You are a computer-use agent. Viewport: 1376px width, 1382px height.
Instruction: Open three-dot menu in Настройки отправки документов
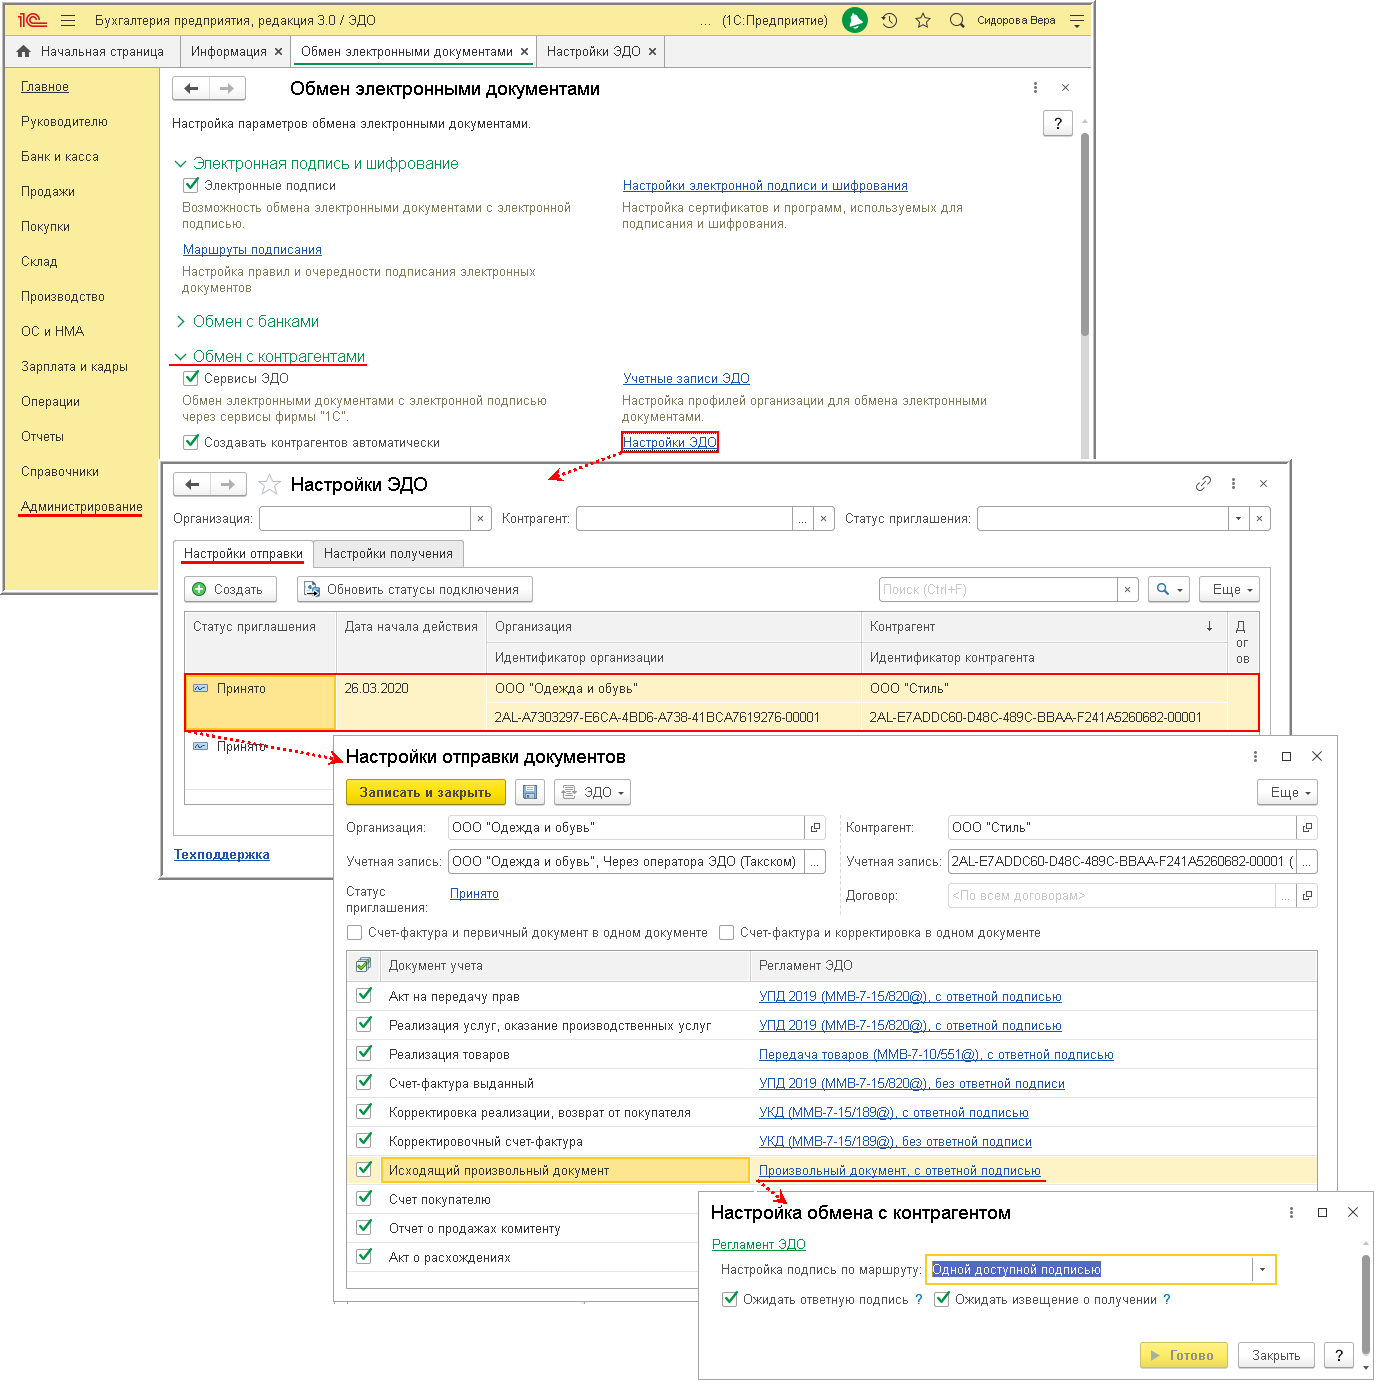click(x=1255, y=756)
